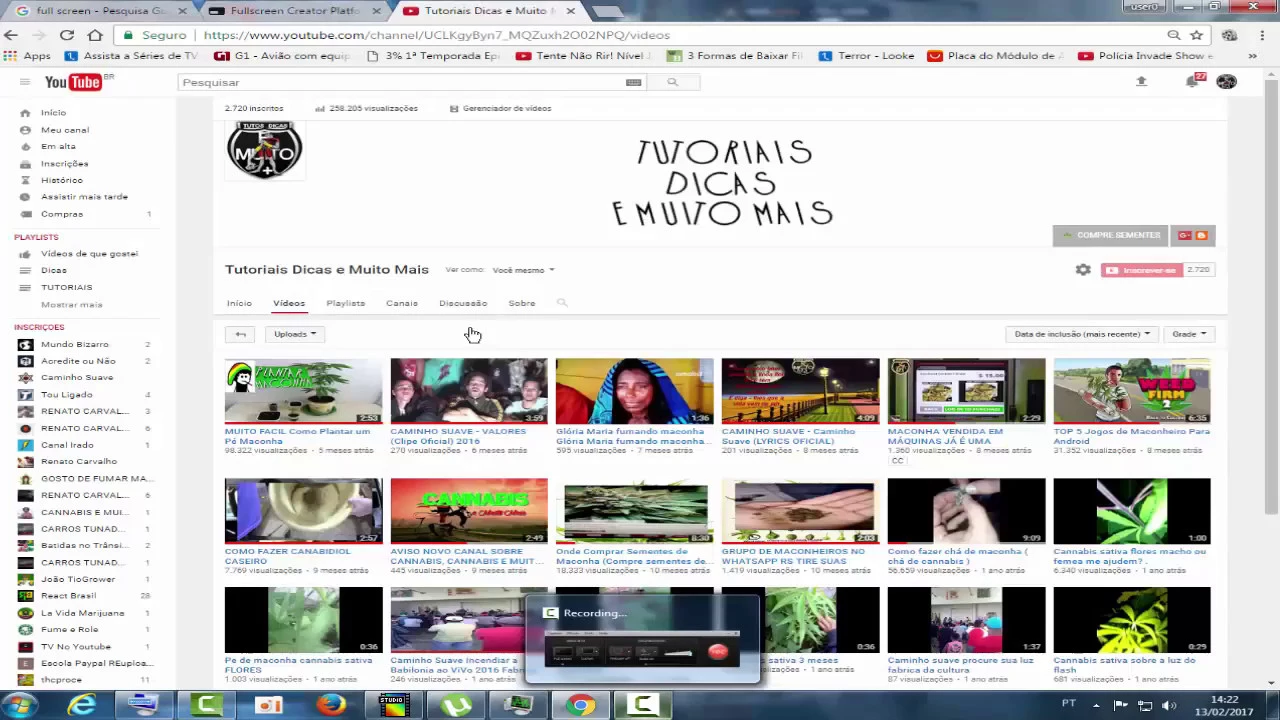Open Google Chrome from the taskbar
The height and width of the screenshot is (720, 1280).
(x=580, y=705)
